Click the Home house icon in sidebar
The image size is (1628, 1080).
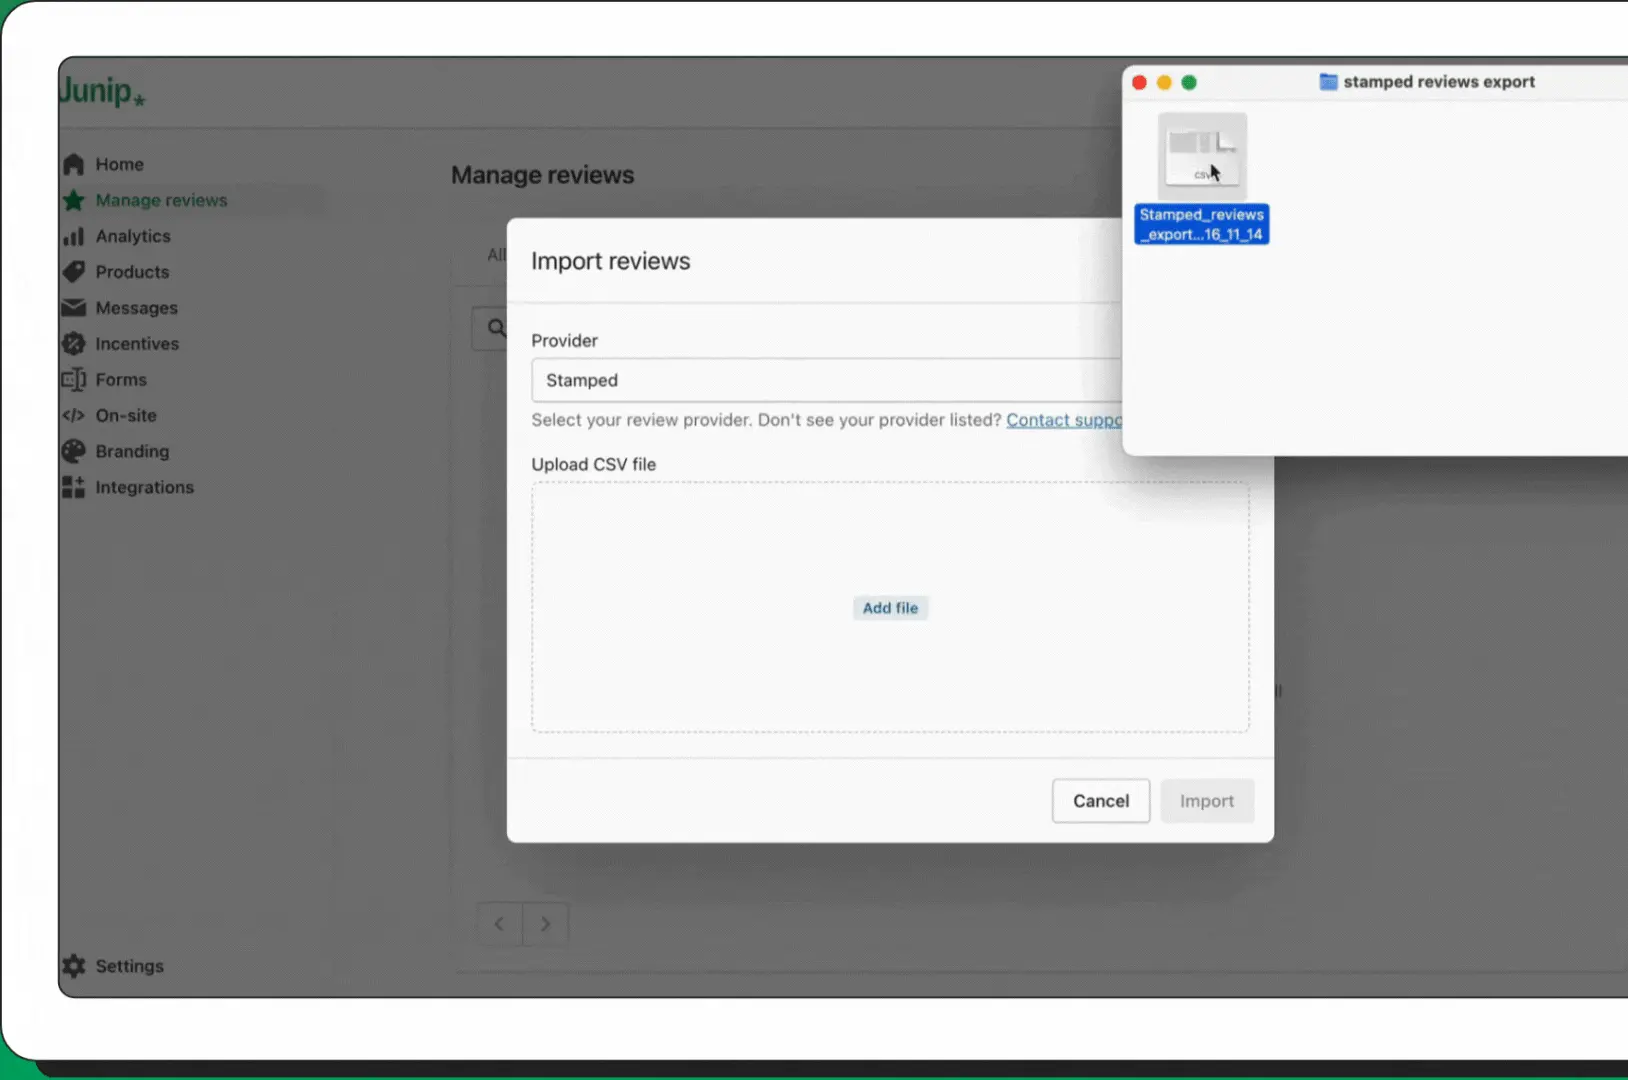pyautogui.click(x=73, y=164)
